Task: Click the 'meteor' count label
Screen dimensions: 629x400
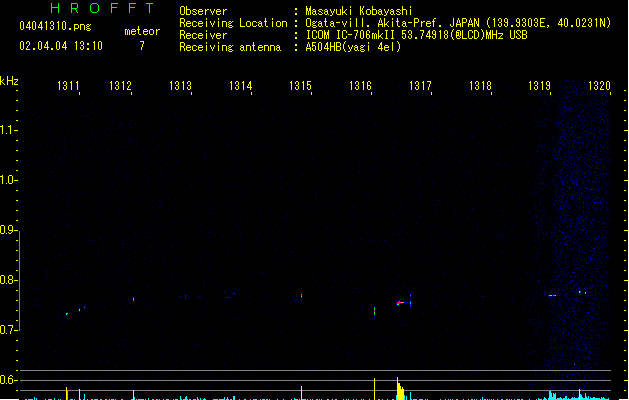Action: click(142, 31)
